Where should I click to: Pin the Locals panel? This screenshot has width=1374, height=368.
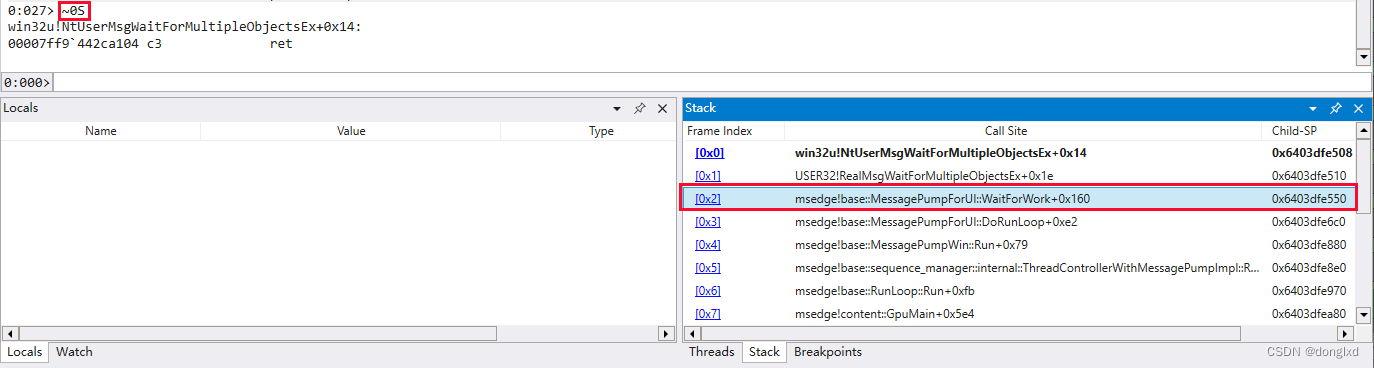click(639, 108)
